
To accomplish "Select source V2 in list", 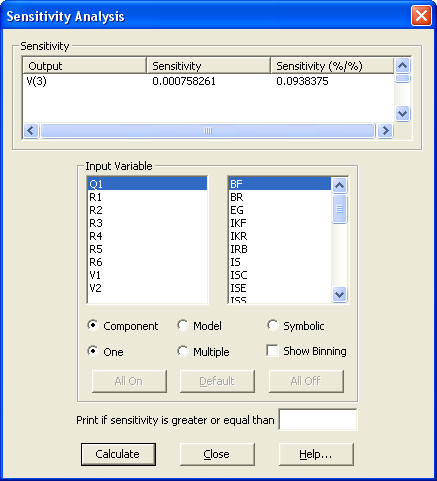I will pyautogui.click(x=147, y=288).
